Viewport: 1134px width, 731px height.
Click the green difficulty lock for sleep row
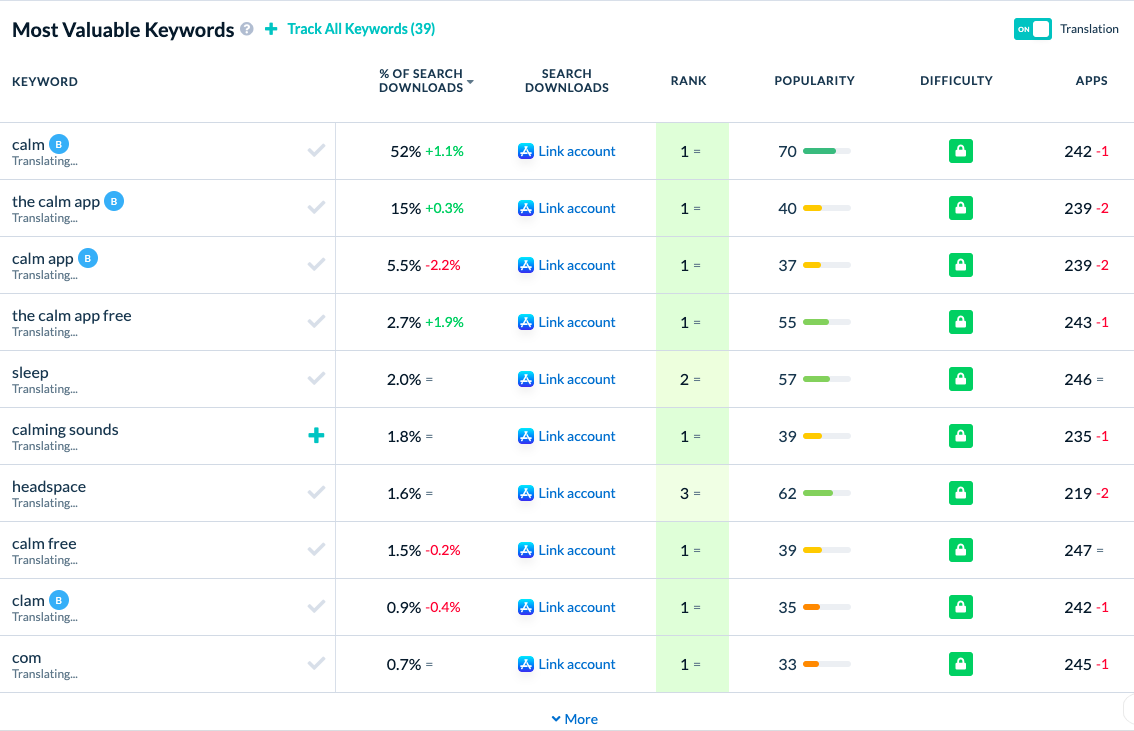pos(960,379)
